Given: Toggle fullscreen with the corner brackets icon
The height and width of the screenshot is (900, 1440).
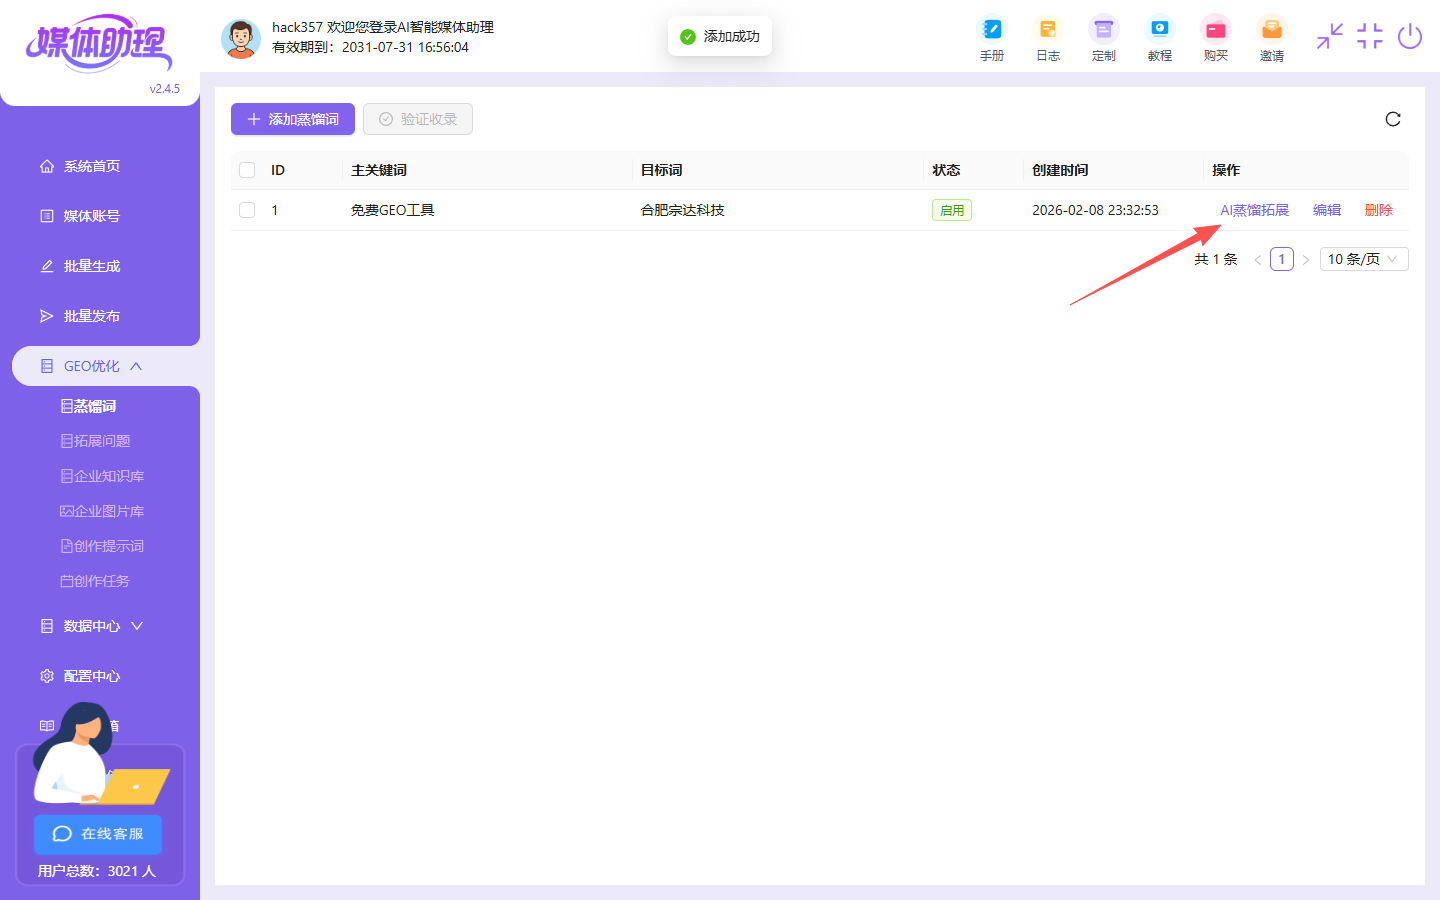Looking at the screenshot, I should [1370, 36].
